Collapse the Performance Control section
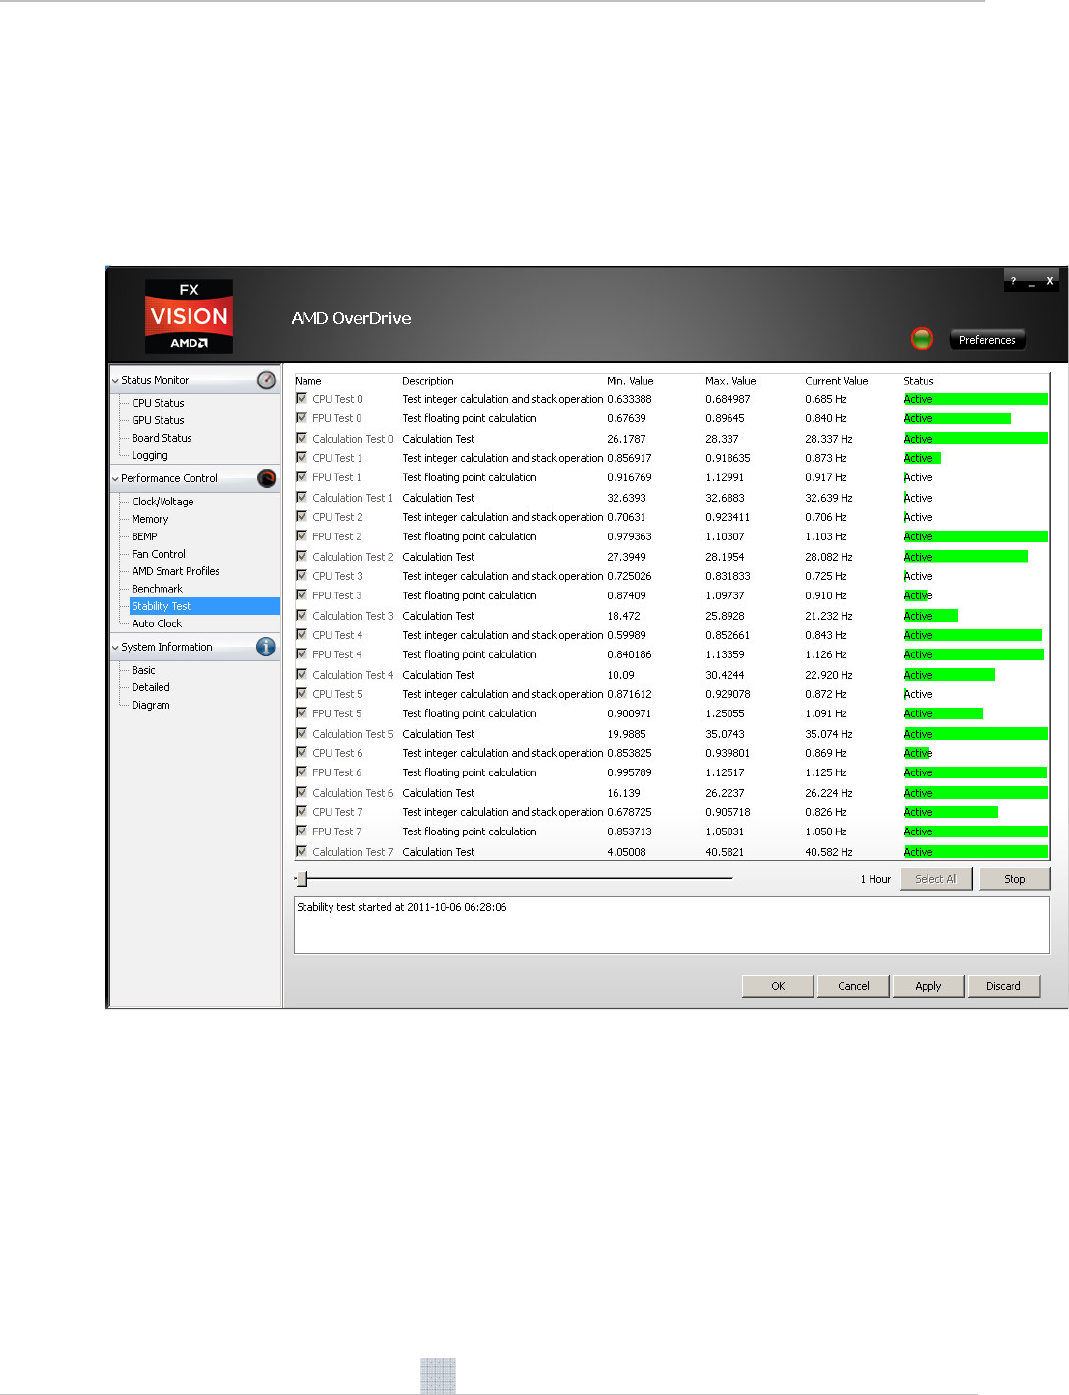The height and width of the screenshot is (1395, 1069). pyautogui.click(x=115, y=479)
